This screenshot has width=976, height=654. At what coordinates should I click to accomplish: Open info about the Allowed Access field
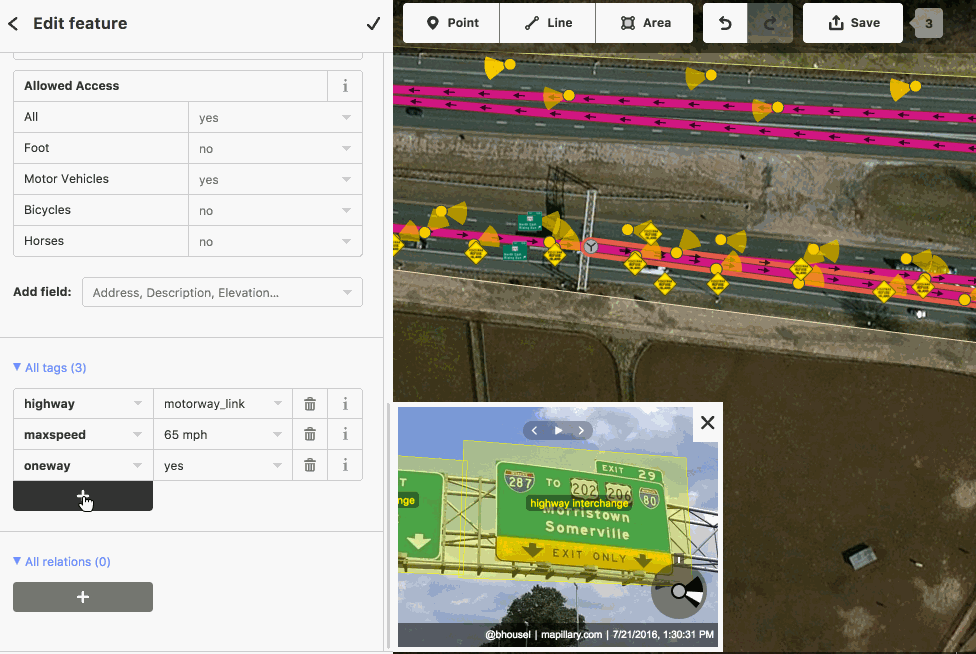click(344, 86)
